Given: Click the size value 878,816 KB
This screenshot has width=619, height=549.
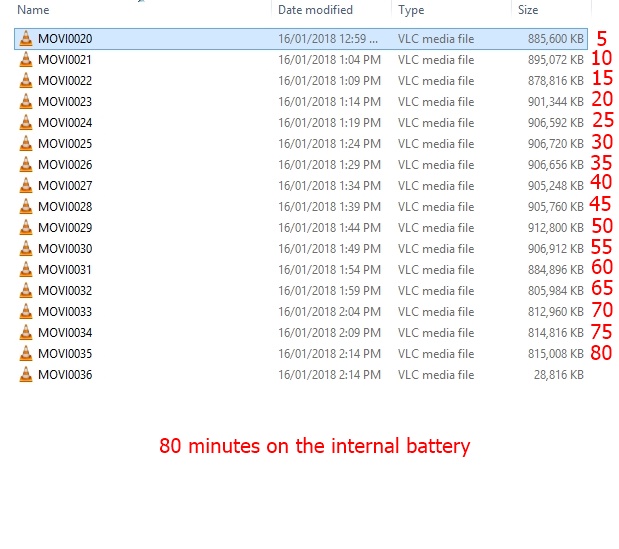Looking at the screenshot, I should 555,81.
